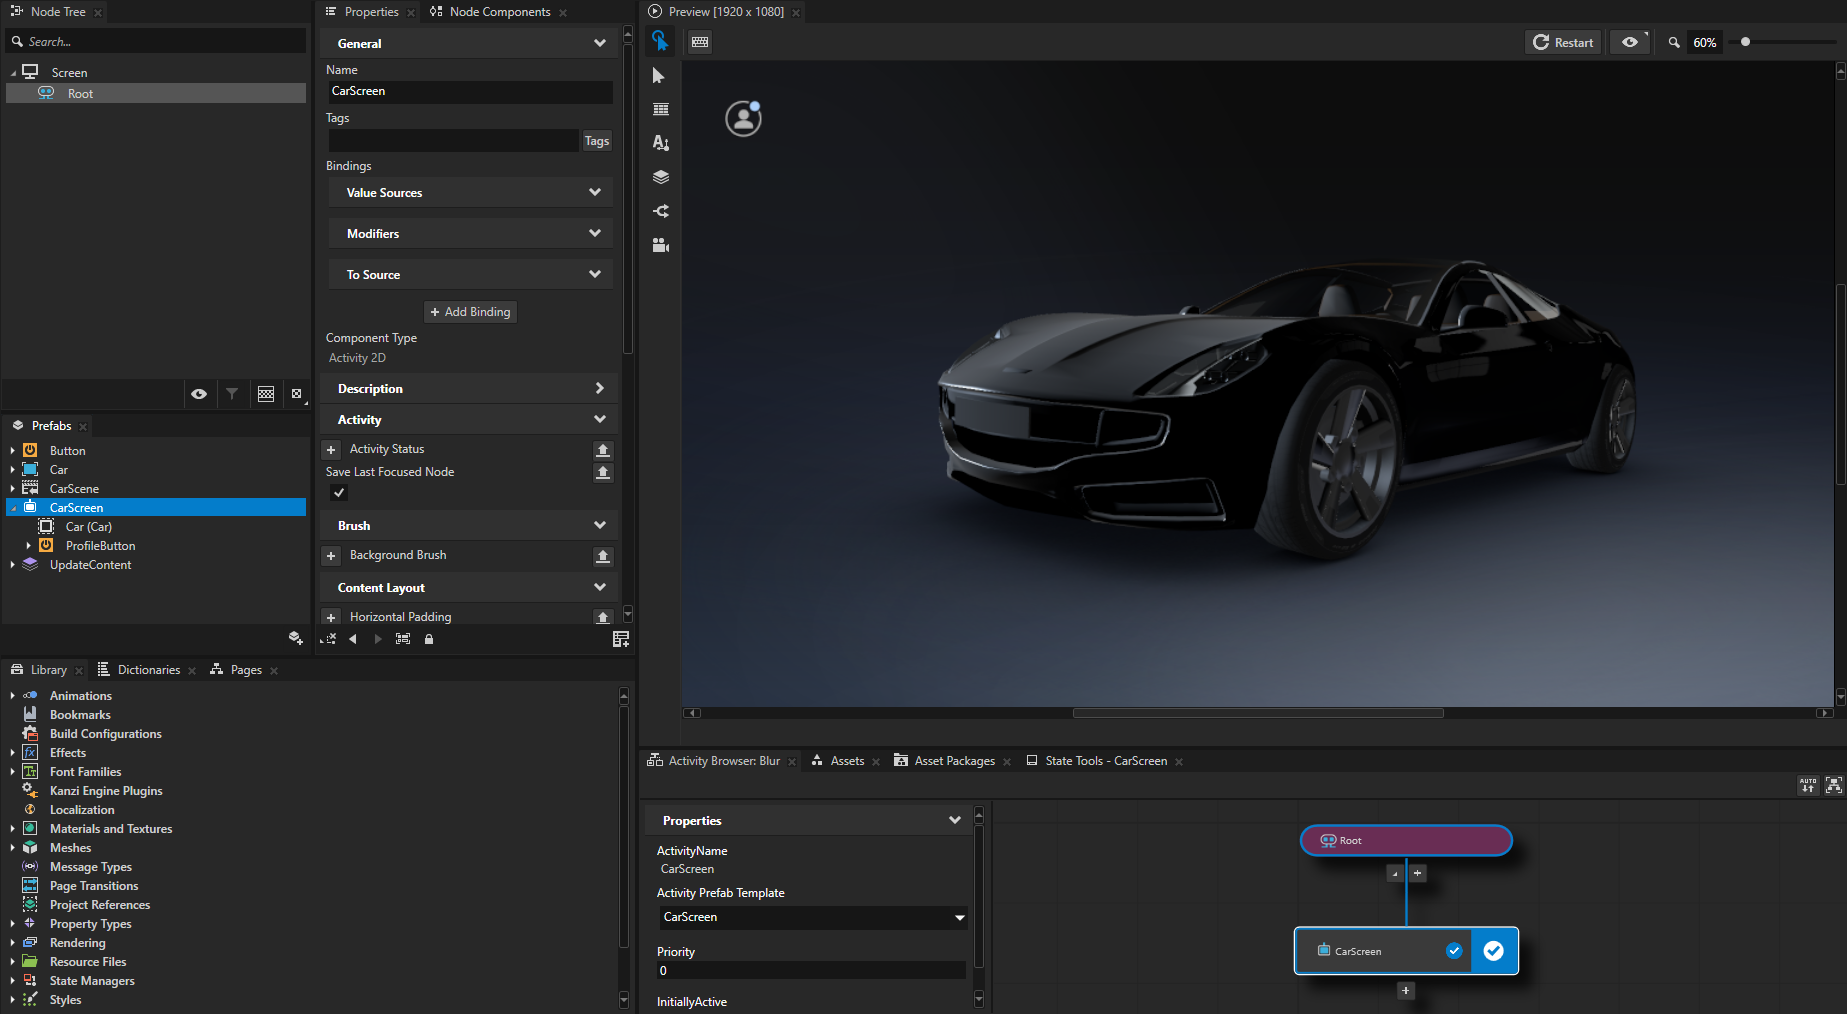
Task: Open the Dictionaries tab
Action: pyautogui.click(x=148, y=670)
